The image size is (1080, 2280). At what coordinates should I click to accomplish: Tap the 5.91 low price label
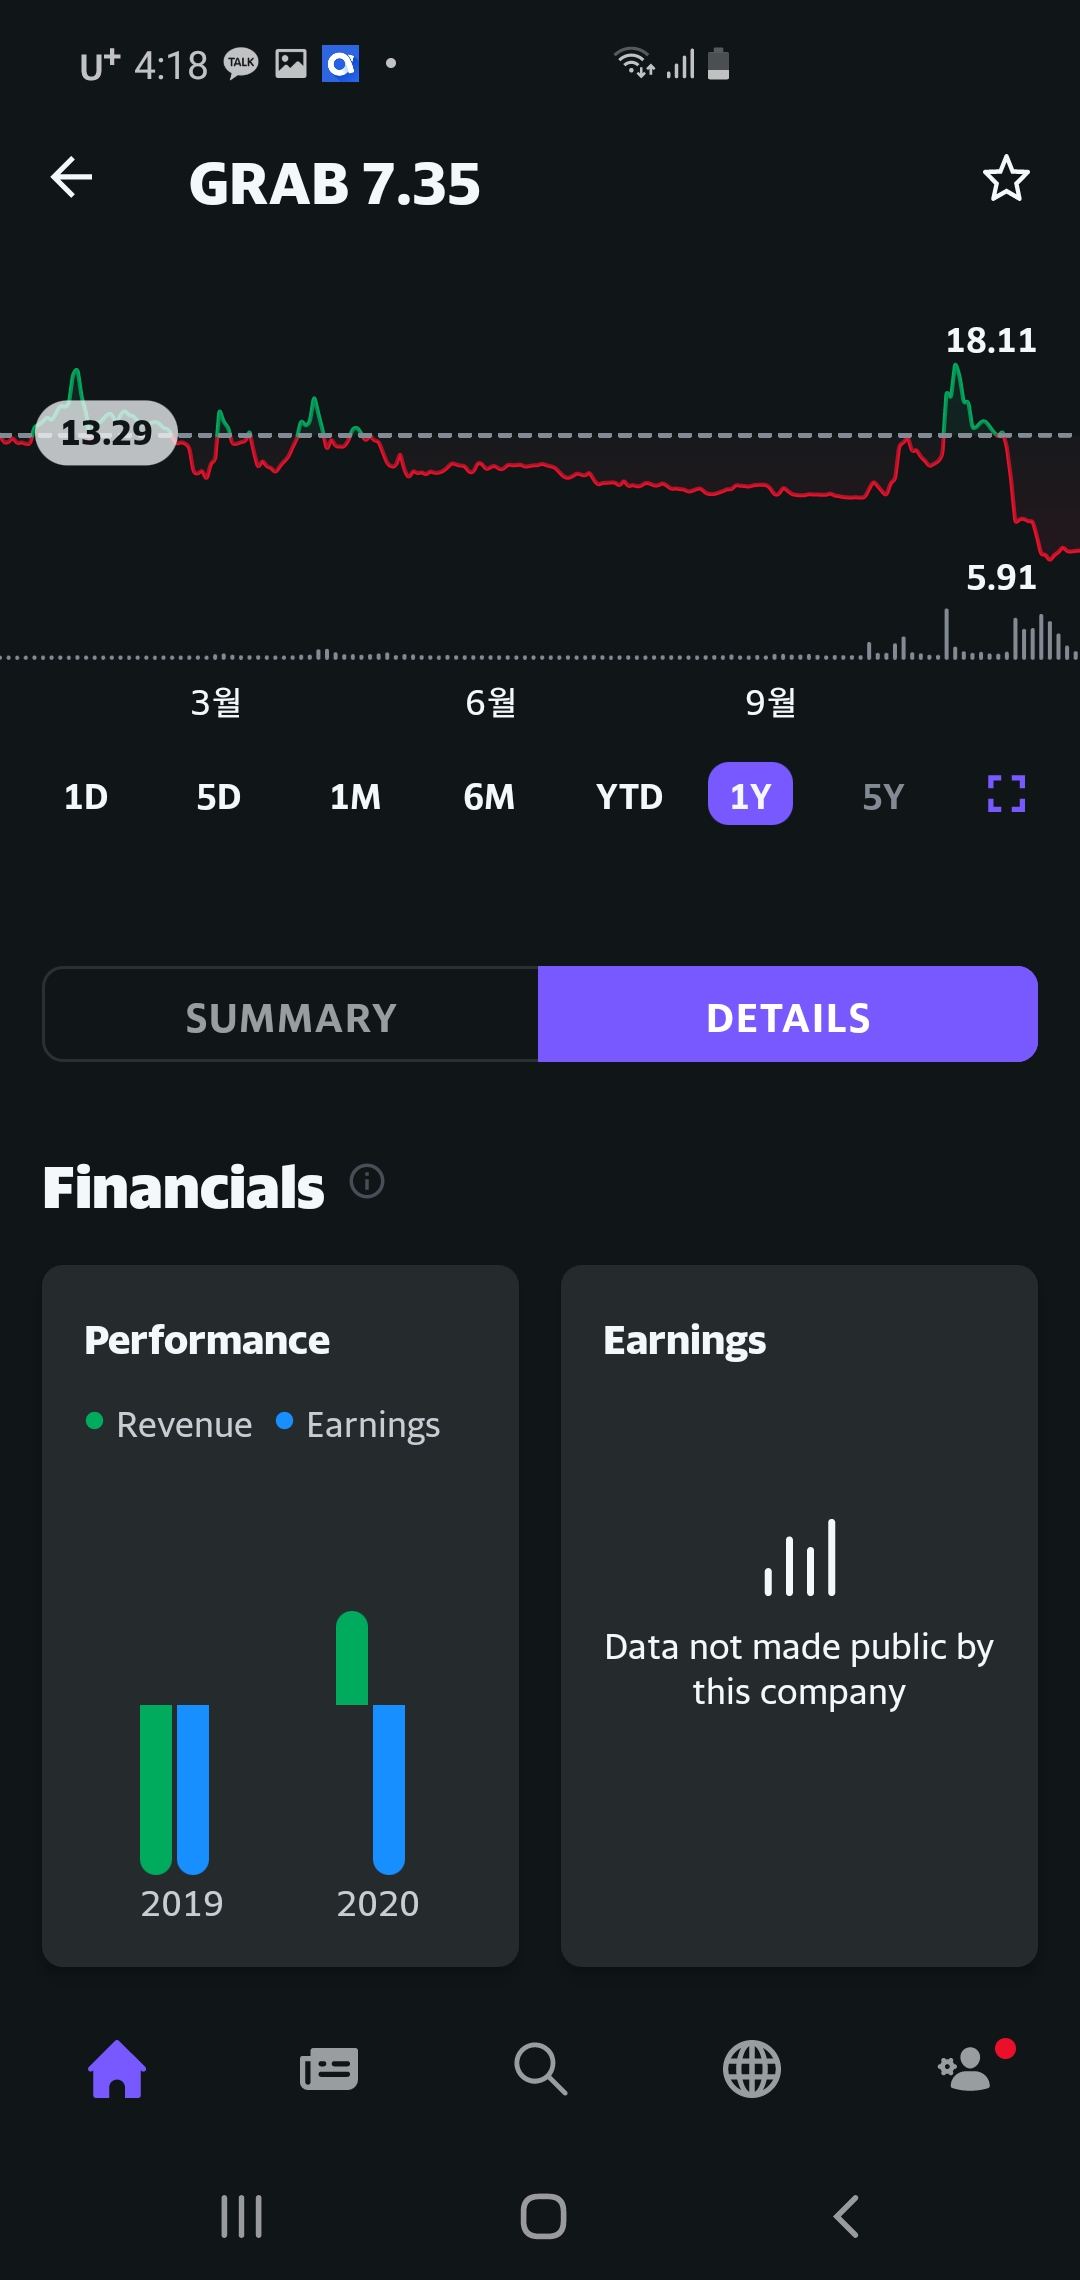pos(1001,577)
